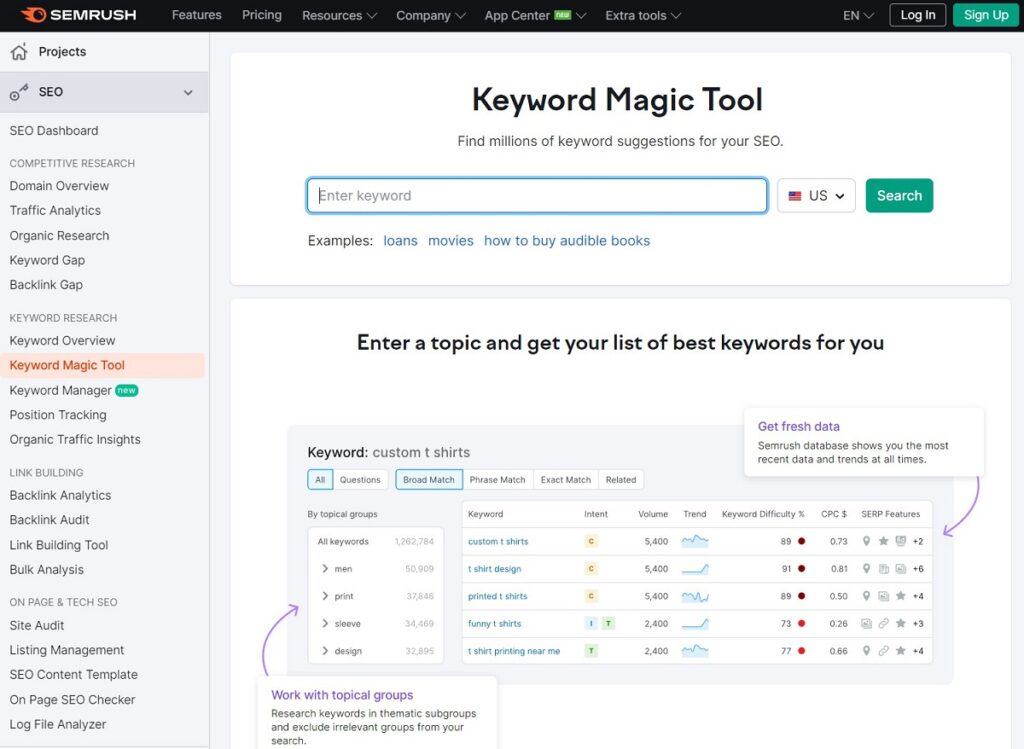Try the 'movies' example keyword

tap(451, 240)
